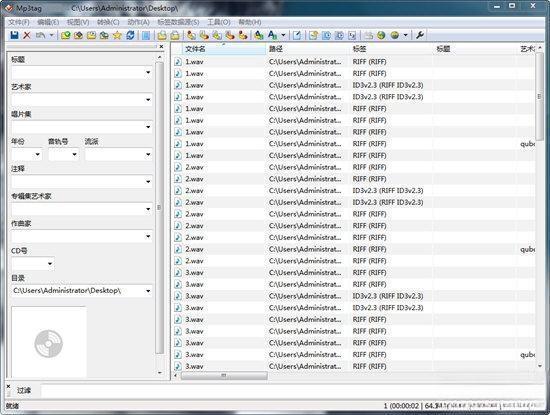Click the blue Refresh arrows icon
550x415 pixels.
(x=130, y=35)
